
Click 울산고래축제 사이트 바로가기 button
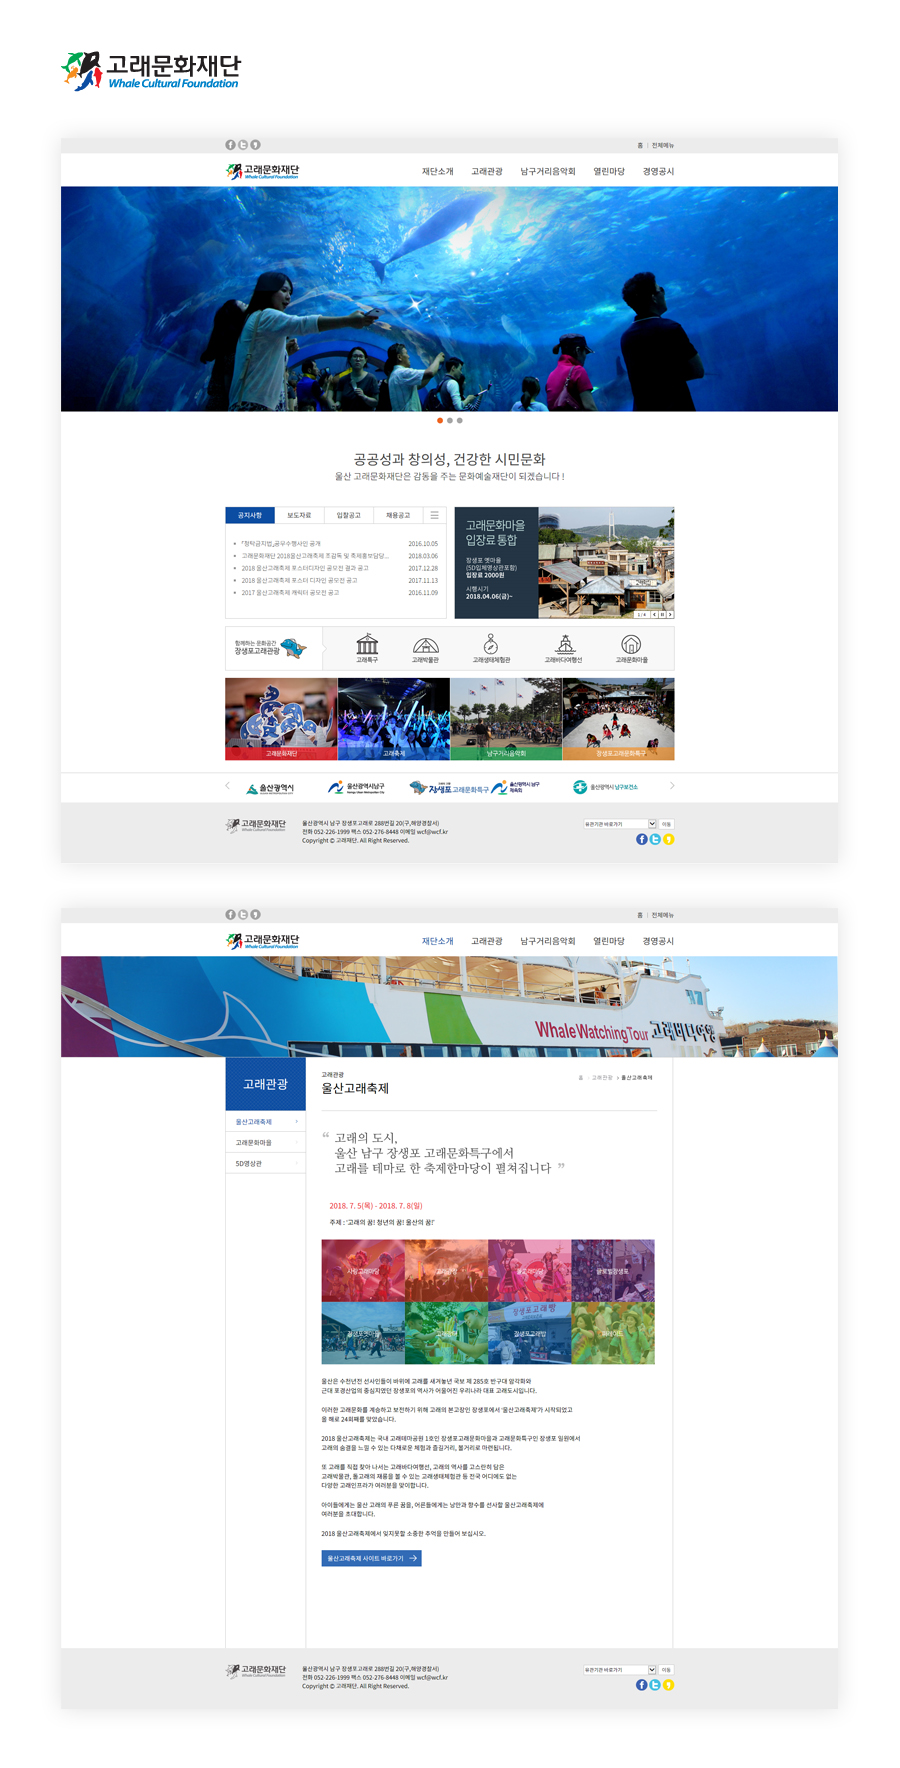(371, 1558)
